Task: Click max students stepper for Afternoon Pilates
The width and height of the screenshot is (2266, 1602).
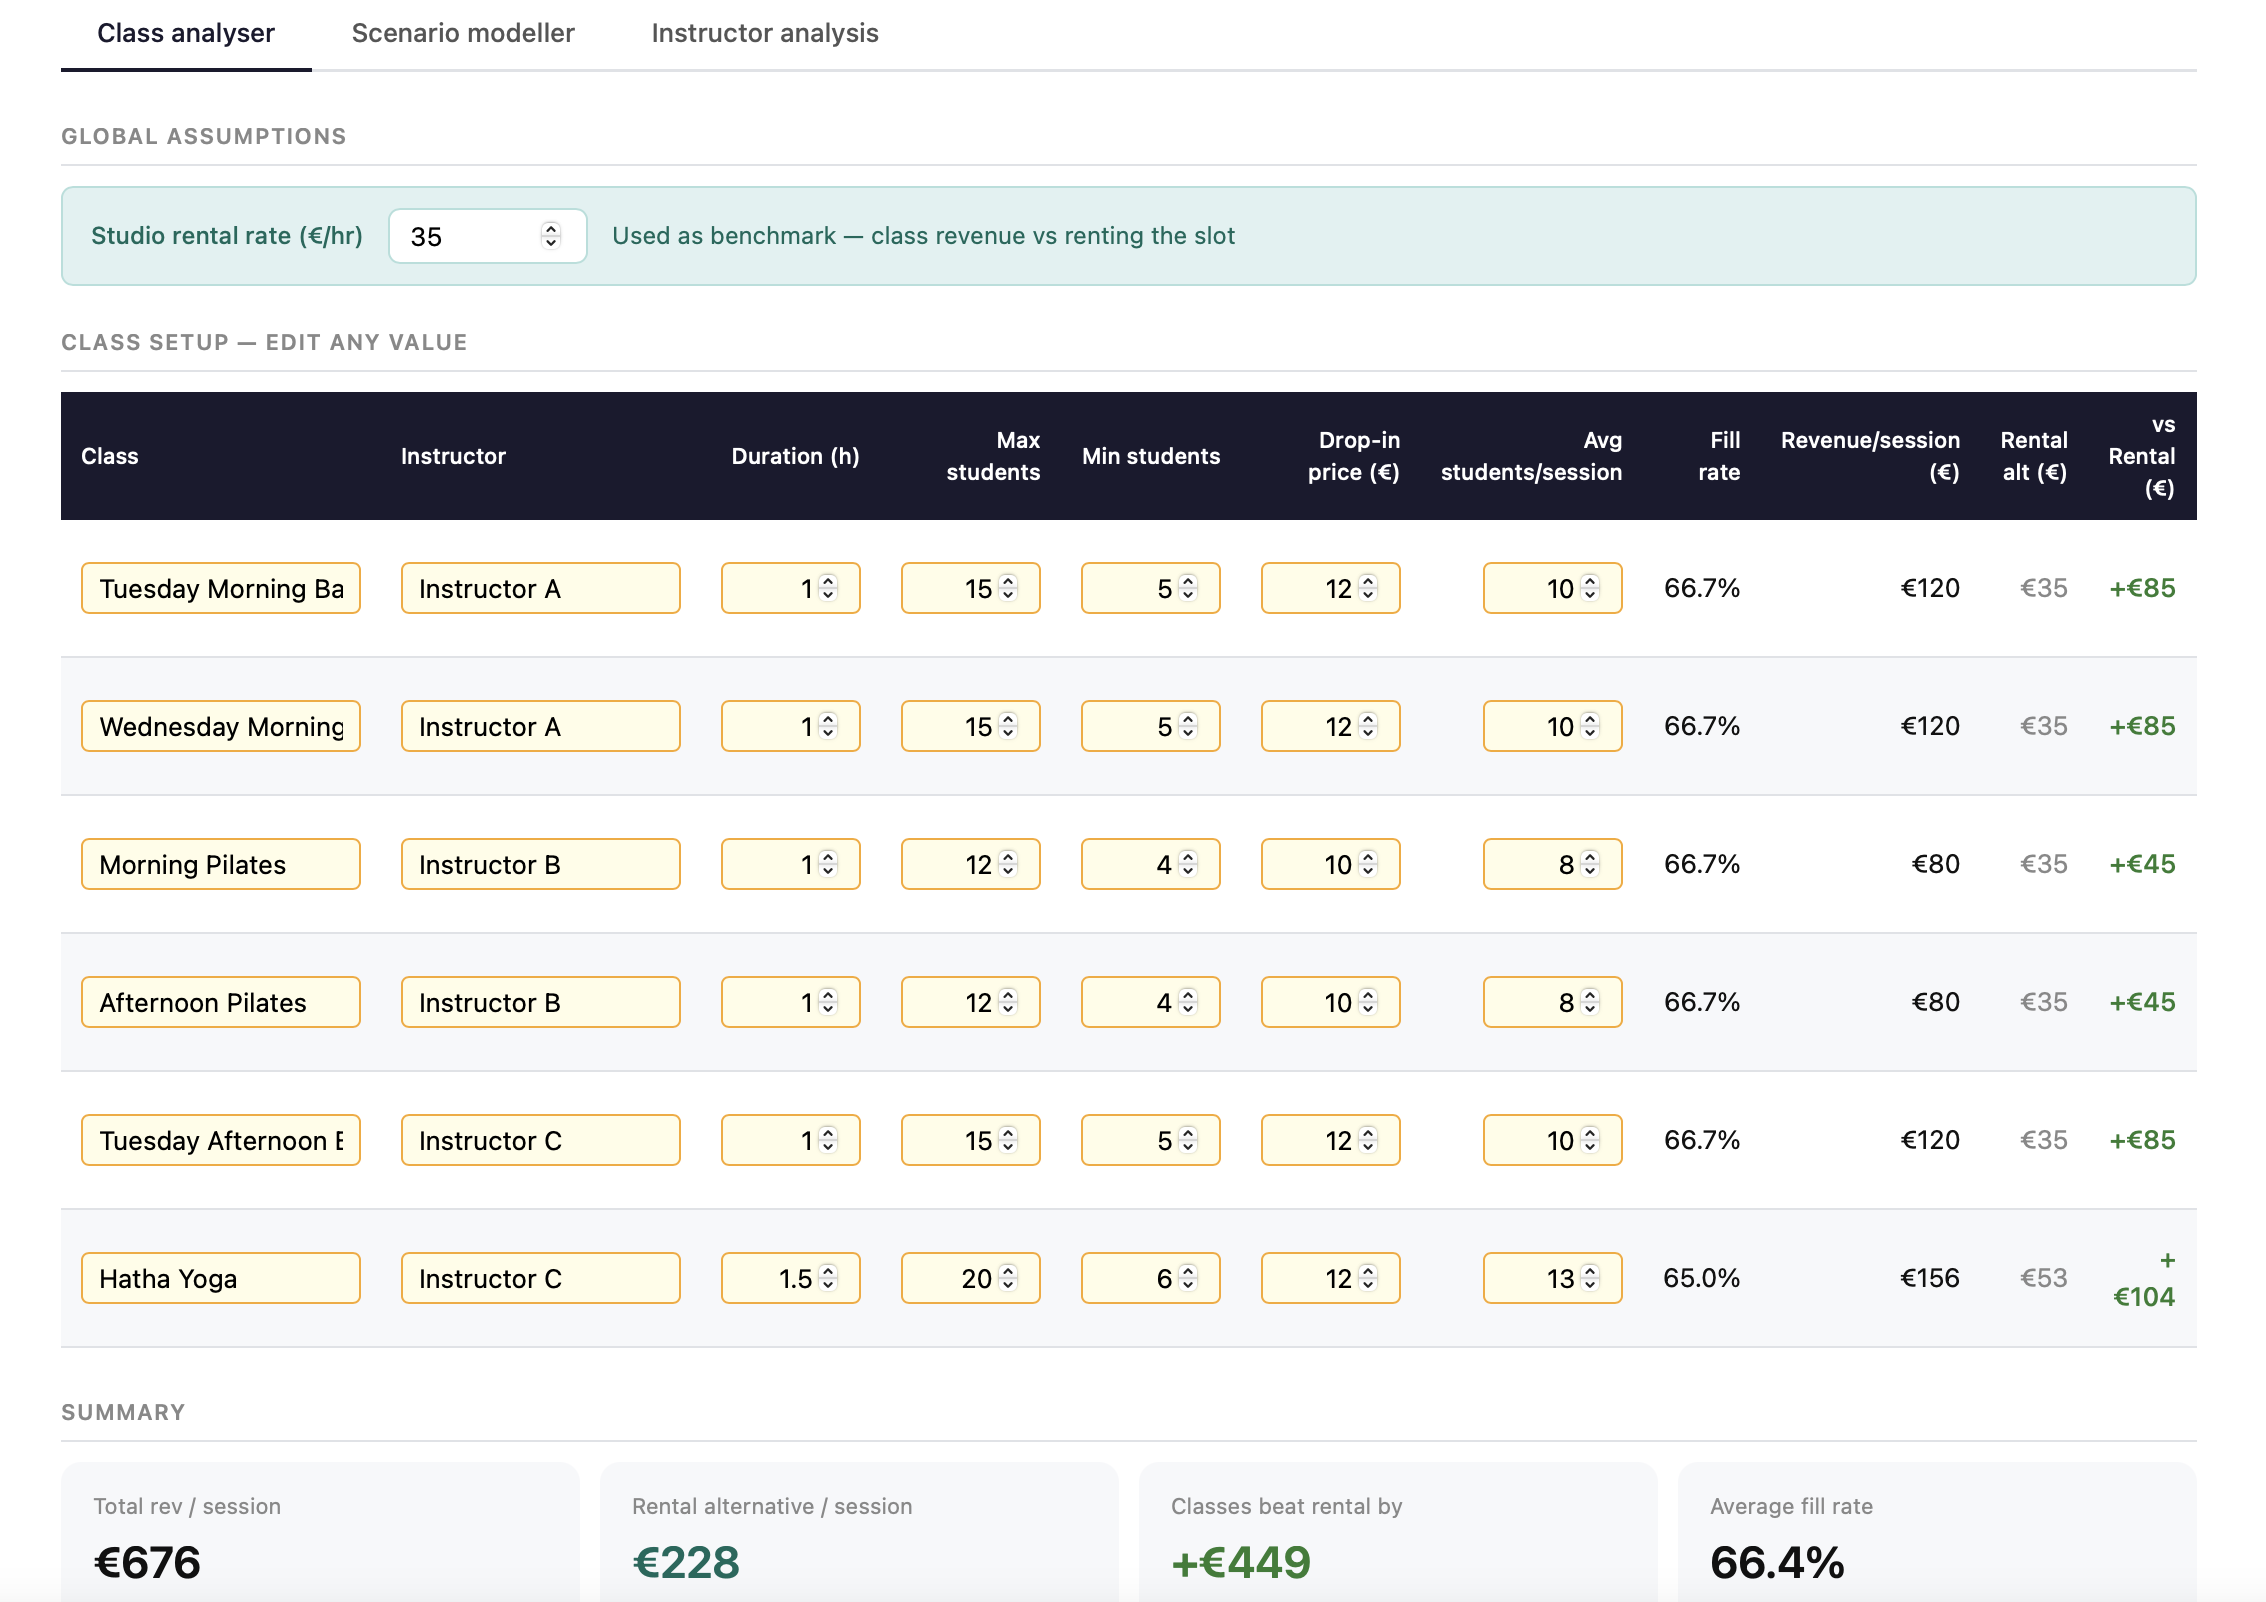Action: (1008, 1002)
